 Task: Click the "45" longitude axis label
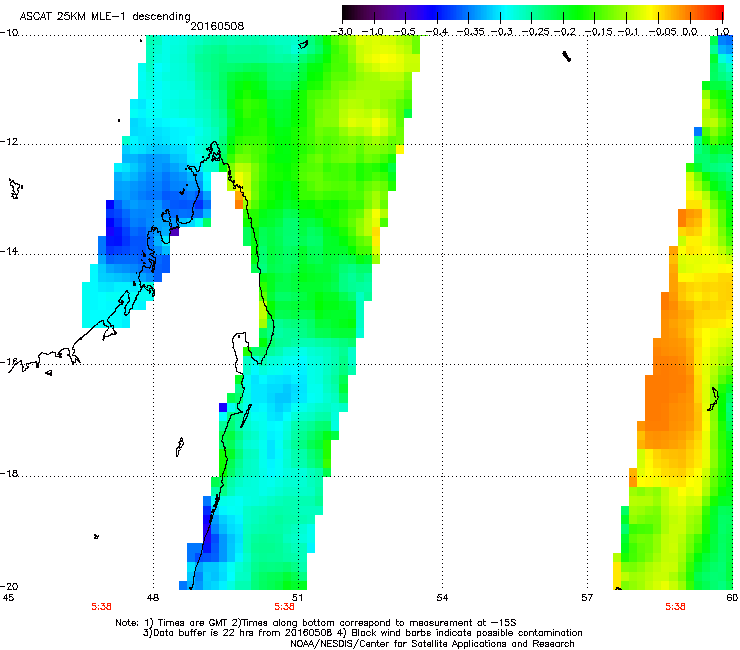8,598
